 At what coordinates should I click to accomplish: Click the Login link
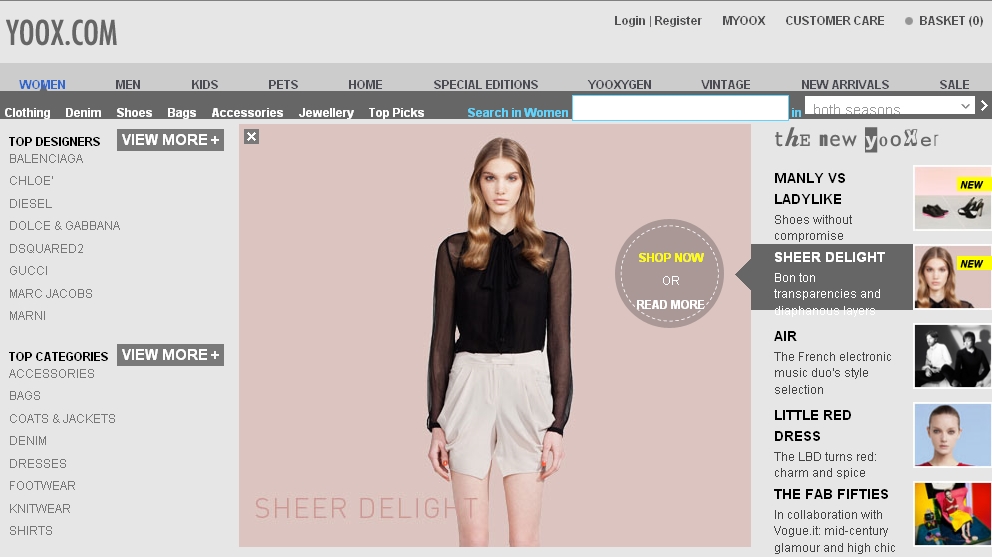[629, 21]
